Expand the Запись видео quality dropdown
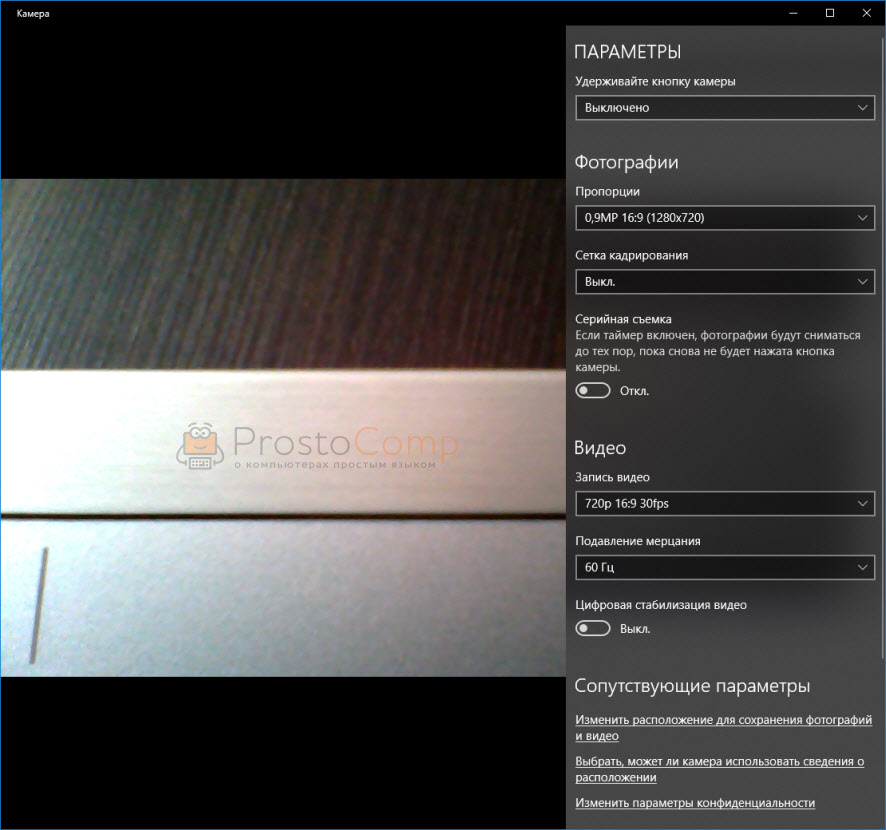This screenshot has width=886, height=830. 725,504
